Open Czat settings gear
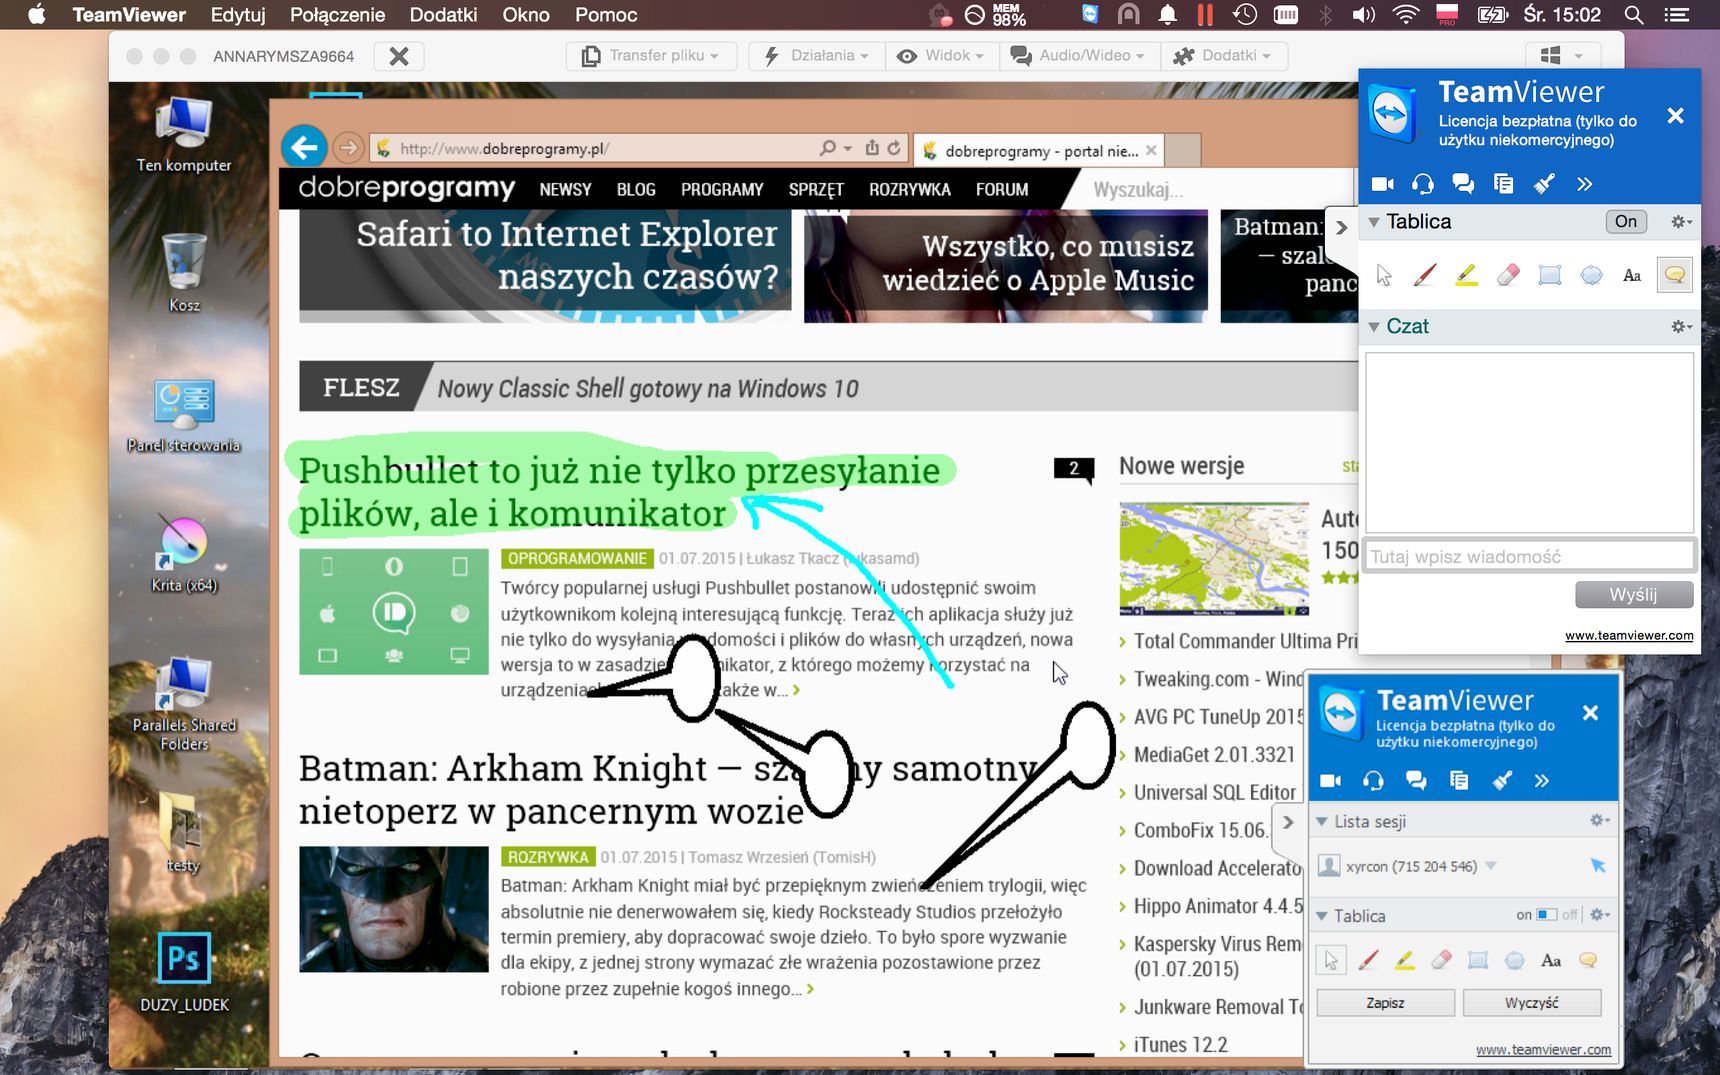This screenshot has width=1720, height=1075. (1681, 327)
